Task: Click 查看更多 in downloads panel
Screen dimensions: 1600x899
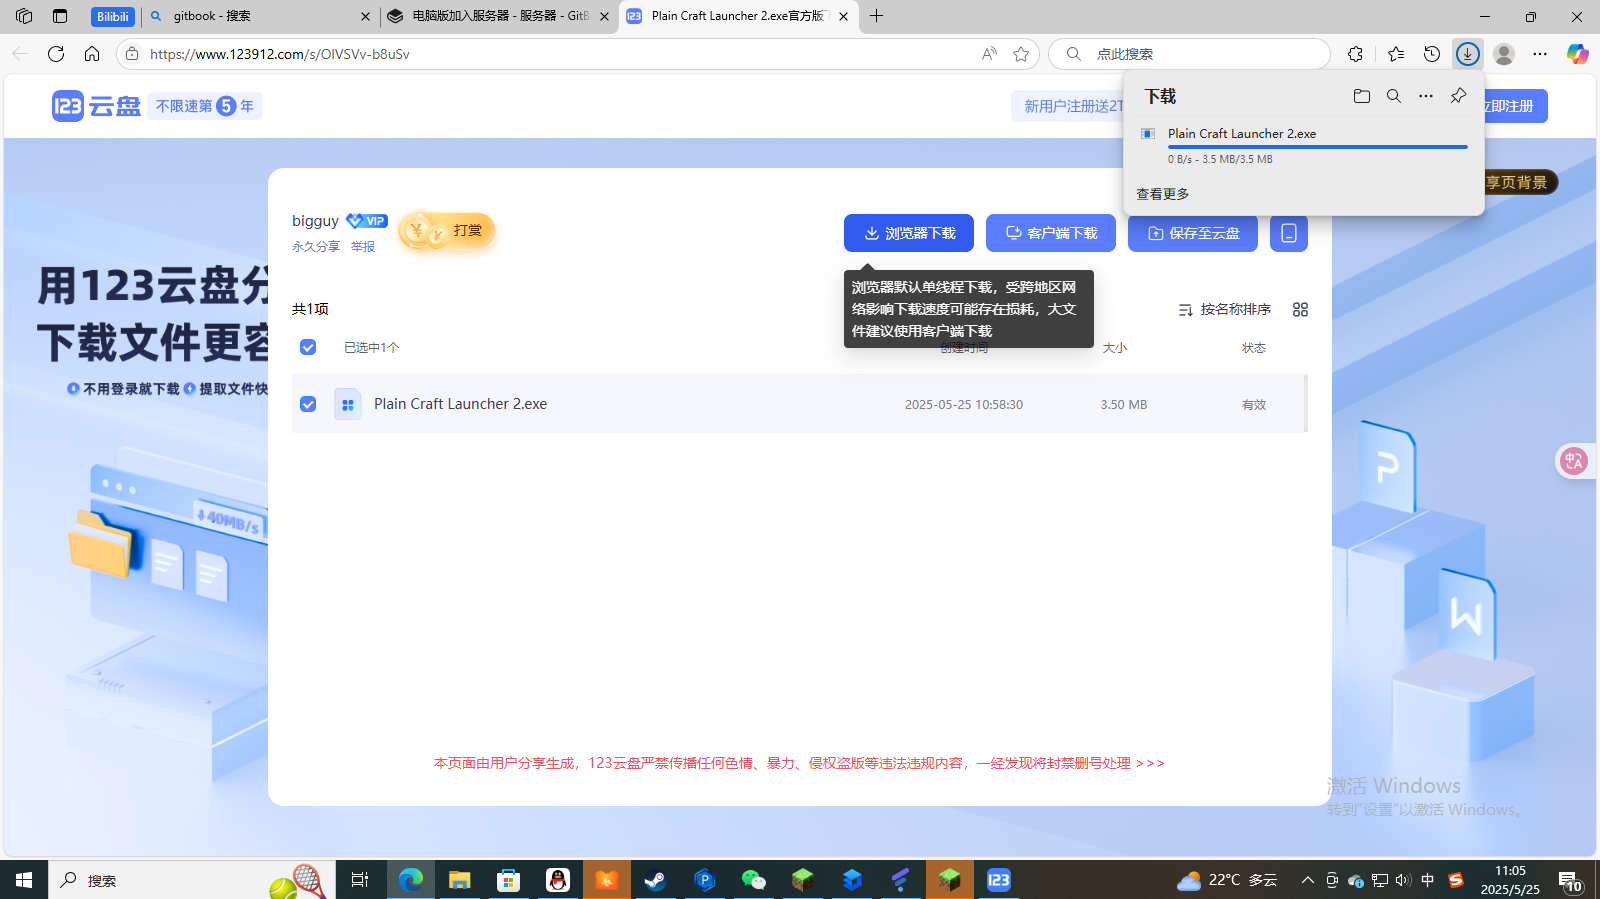Action: pyautogui.click(x=1163, y=194)
